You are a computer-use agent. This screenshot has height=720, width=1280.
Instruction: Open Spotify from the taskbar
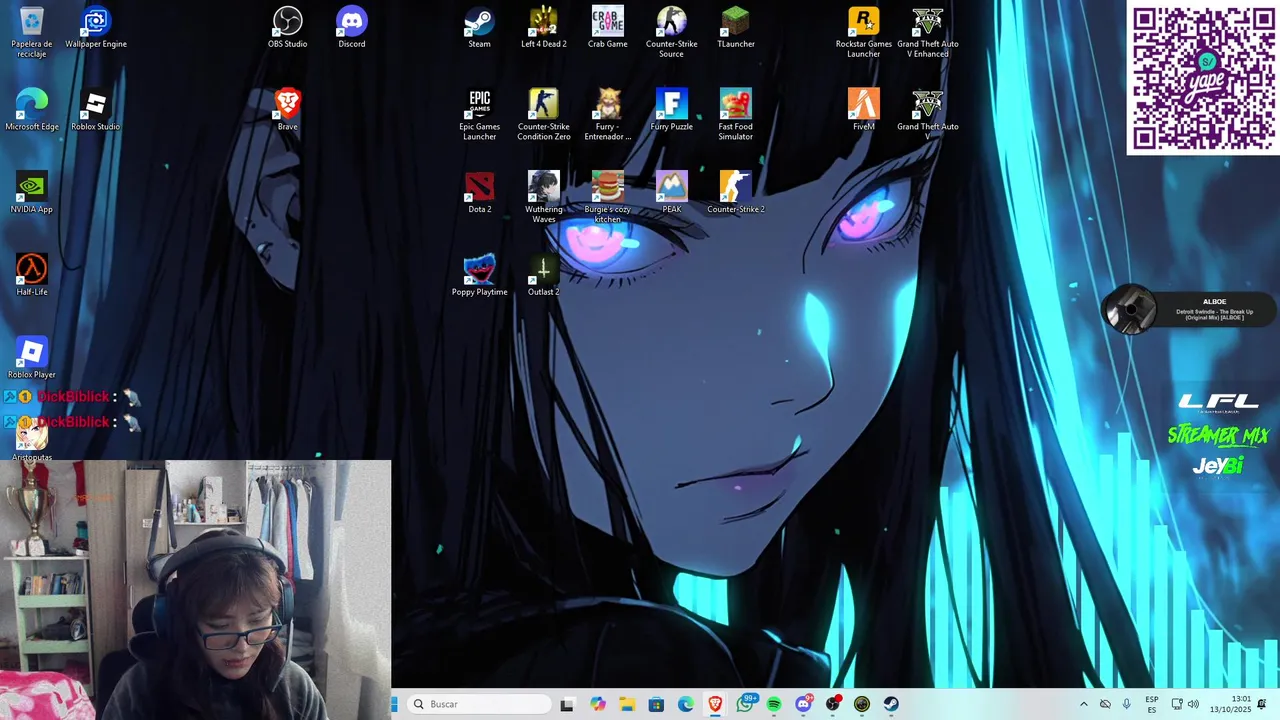[x=774, y=704]
